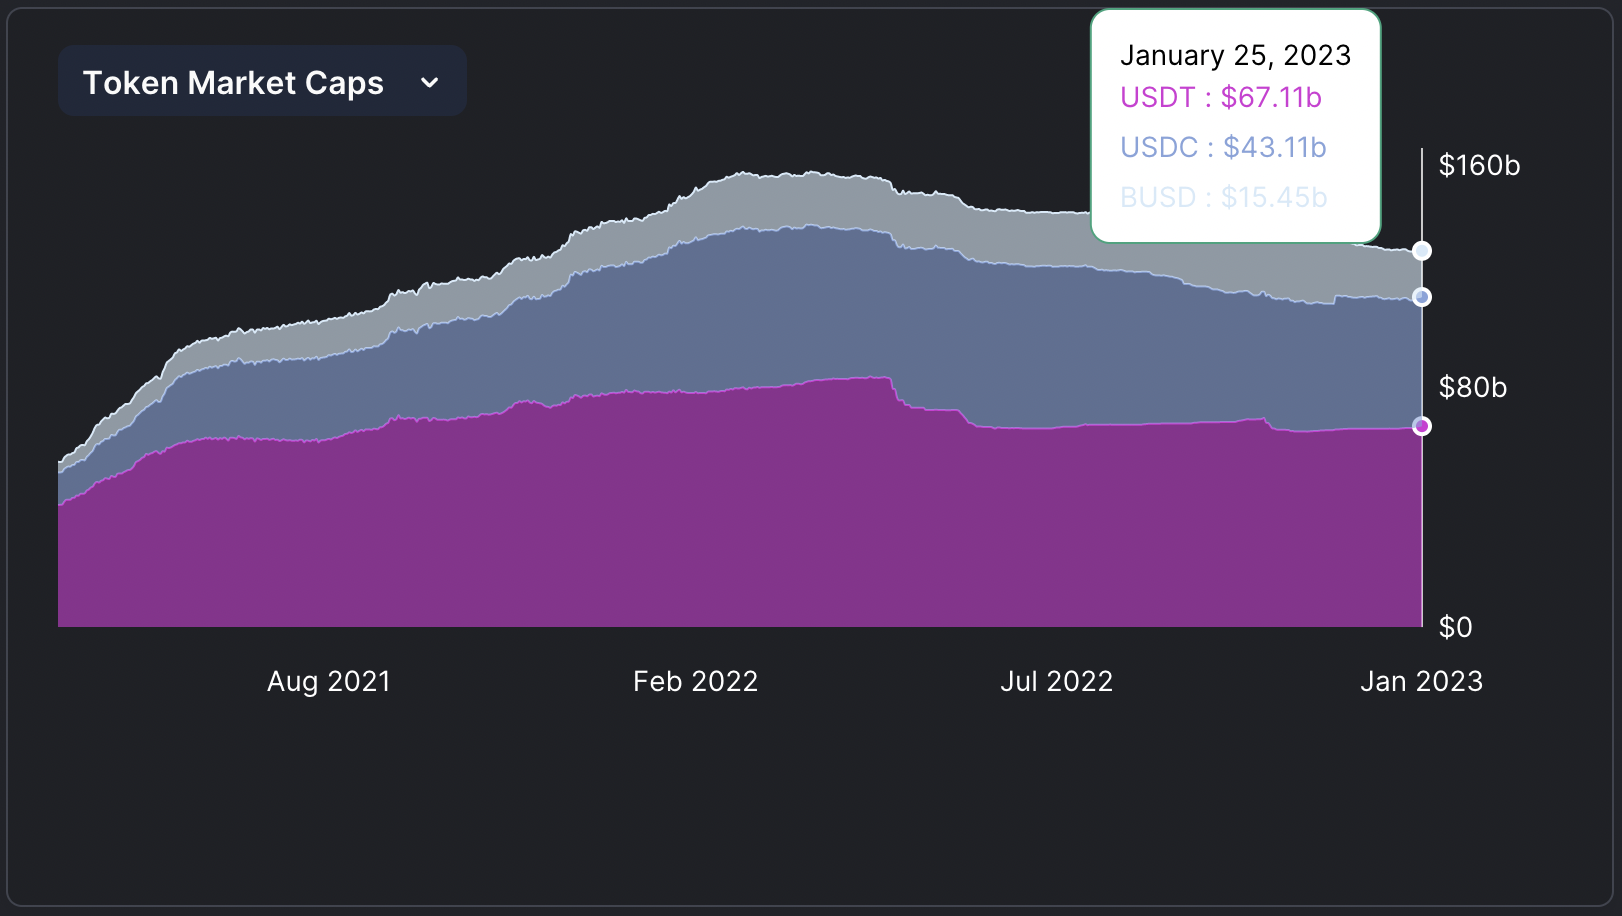Click the vertical hover cursor line below the USDT marker

pos(1422,530)
